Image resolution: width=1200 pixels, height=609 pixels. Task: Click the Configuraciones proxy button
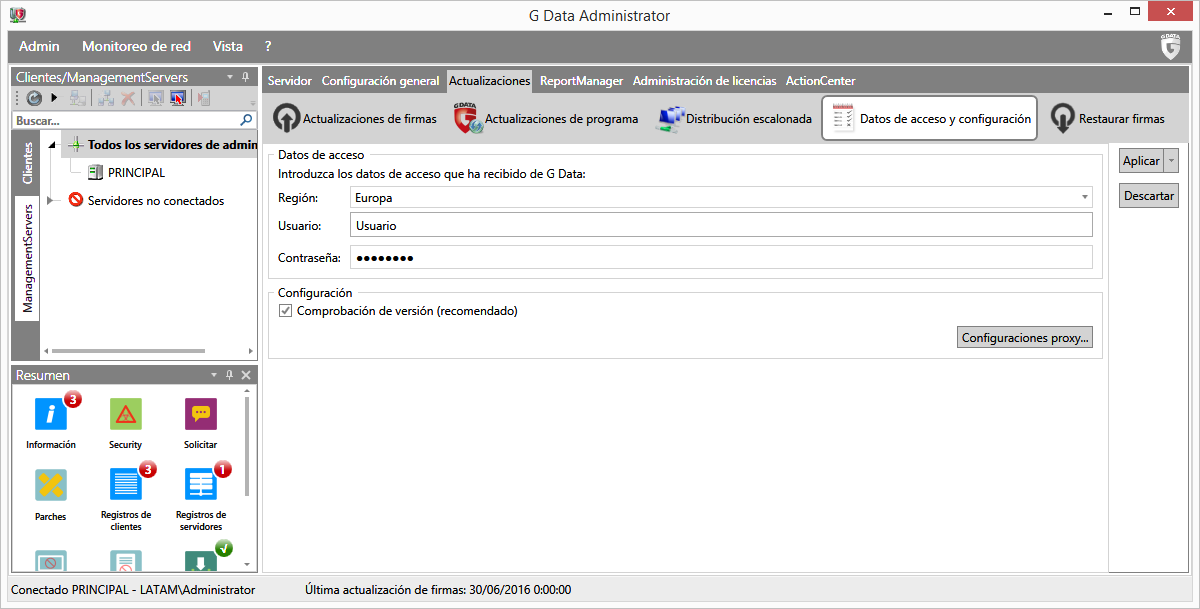pyautogui.click(x=1025, y=338)
